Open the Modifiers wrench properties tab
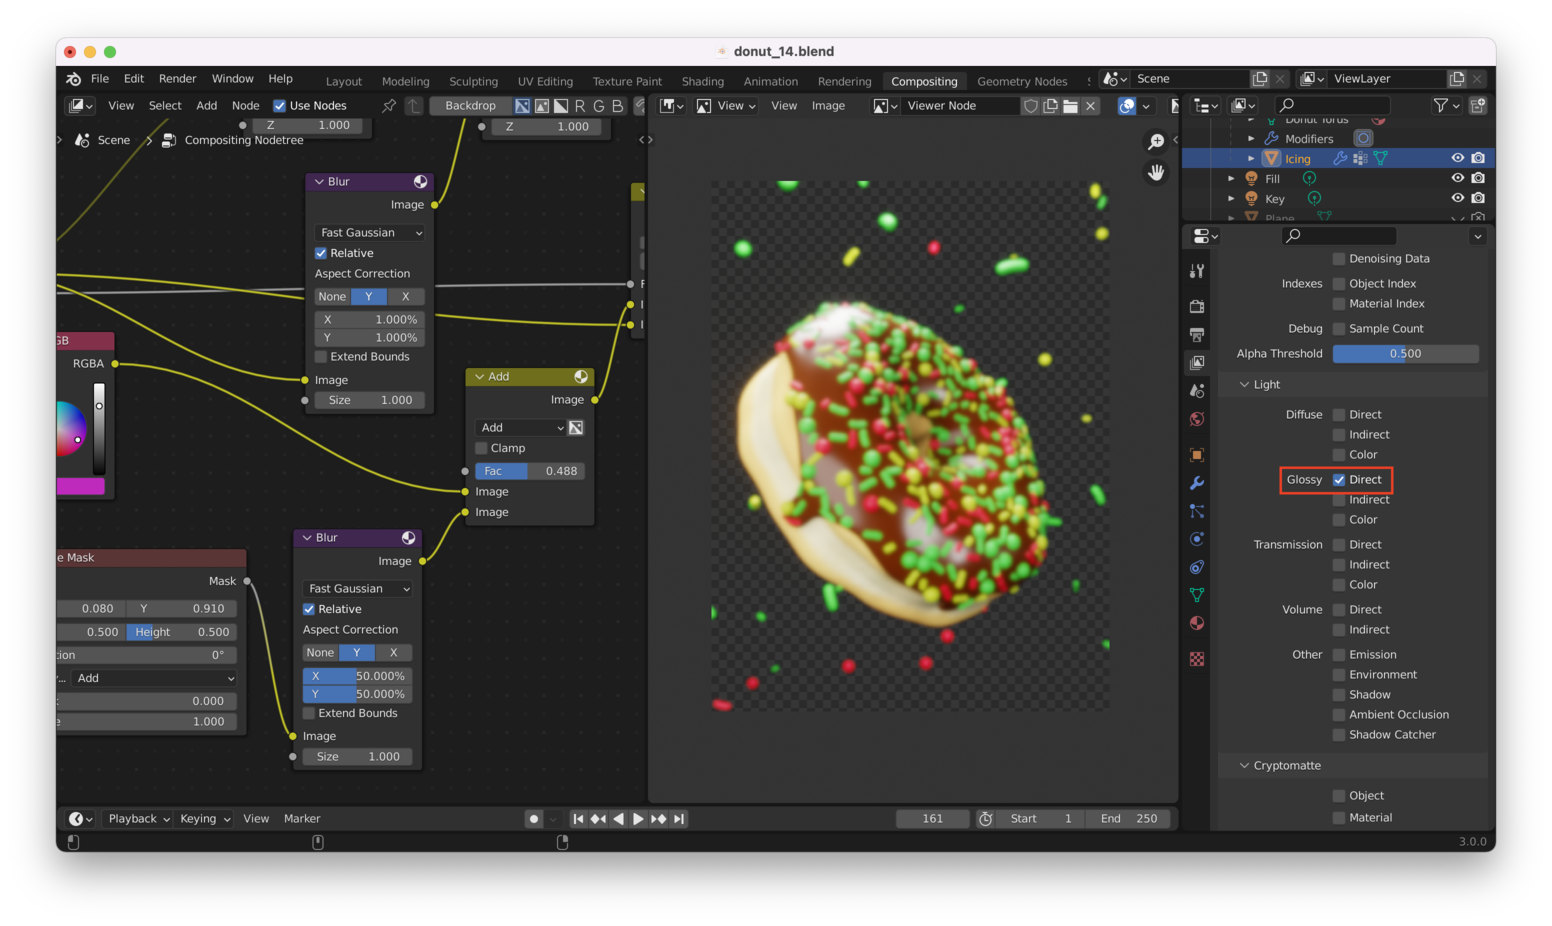The height and width of the screenshot is (926, 1552). click(1197, 483)
